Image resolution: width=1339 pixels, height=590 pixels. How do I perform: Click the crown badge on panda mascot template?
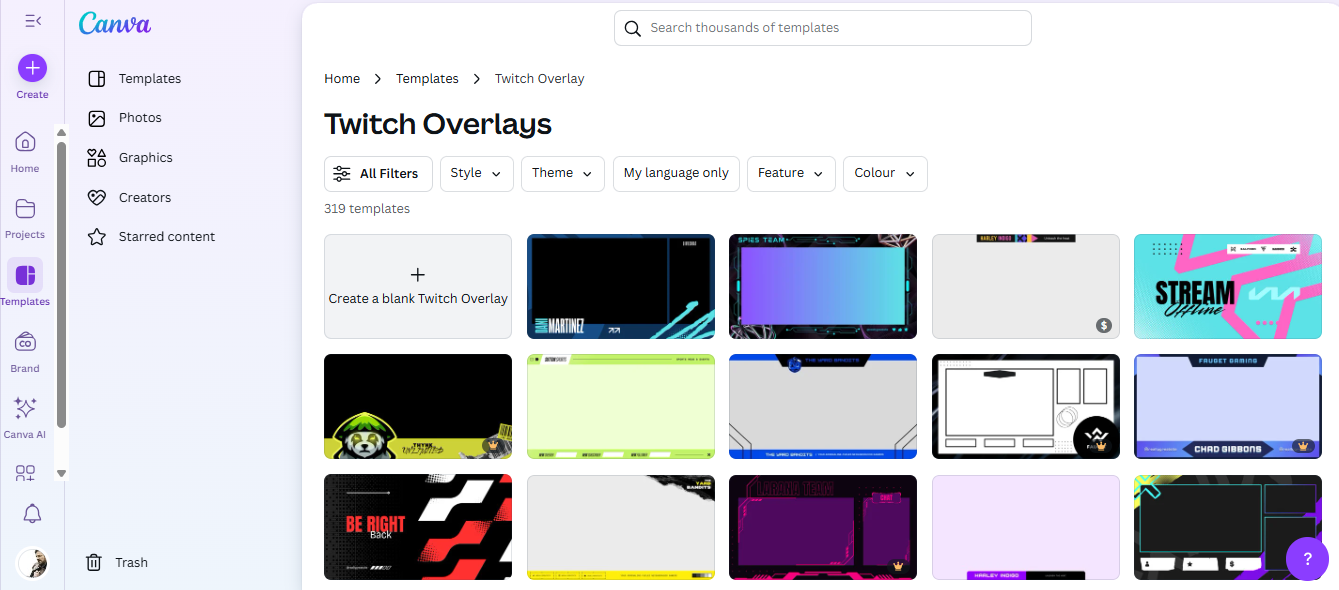pos(492,445)
